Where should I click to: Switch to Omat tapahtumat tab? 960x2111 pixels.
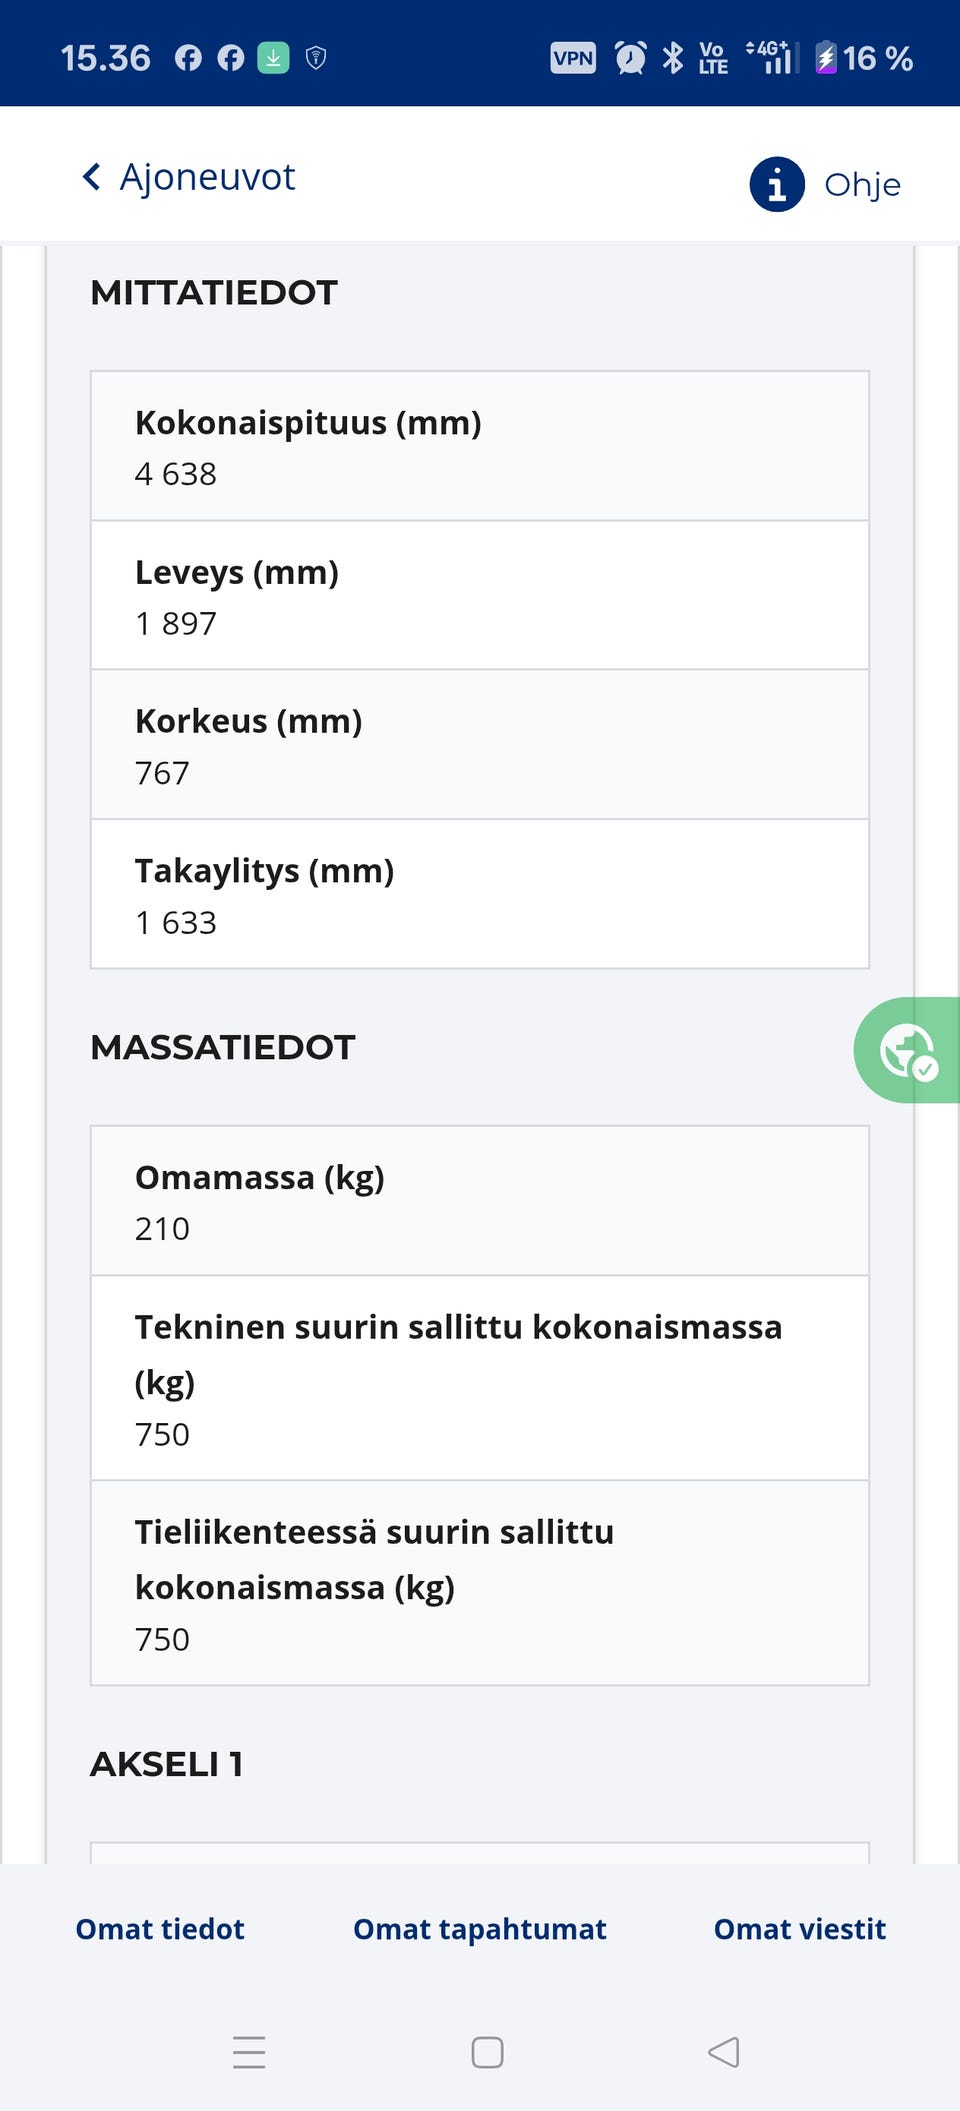480,1929
